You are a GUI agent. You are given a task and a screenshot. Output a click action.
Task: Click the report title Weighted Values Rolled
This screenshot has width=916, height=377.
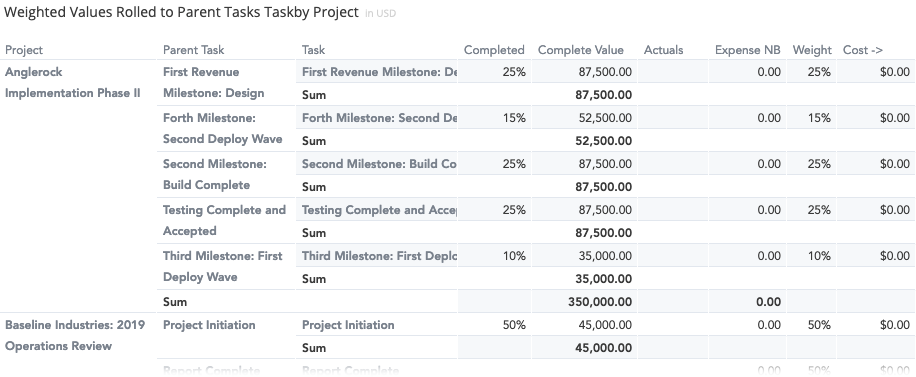coord(181,12)
